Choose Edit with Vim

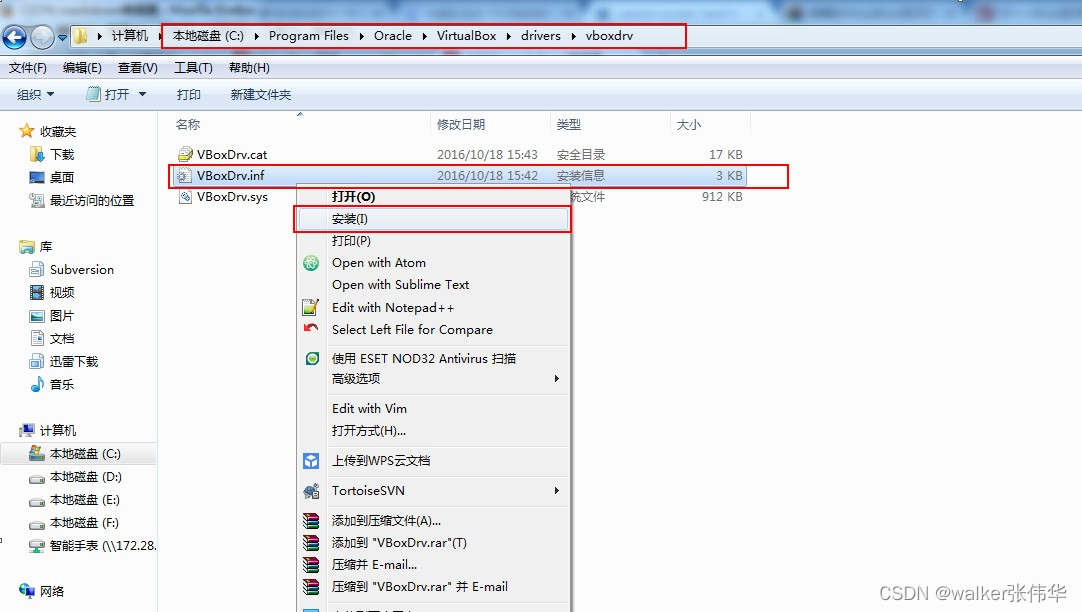coord(369,408)
